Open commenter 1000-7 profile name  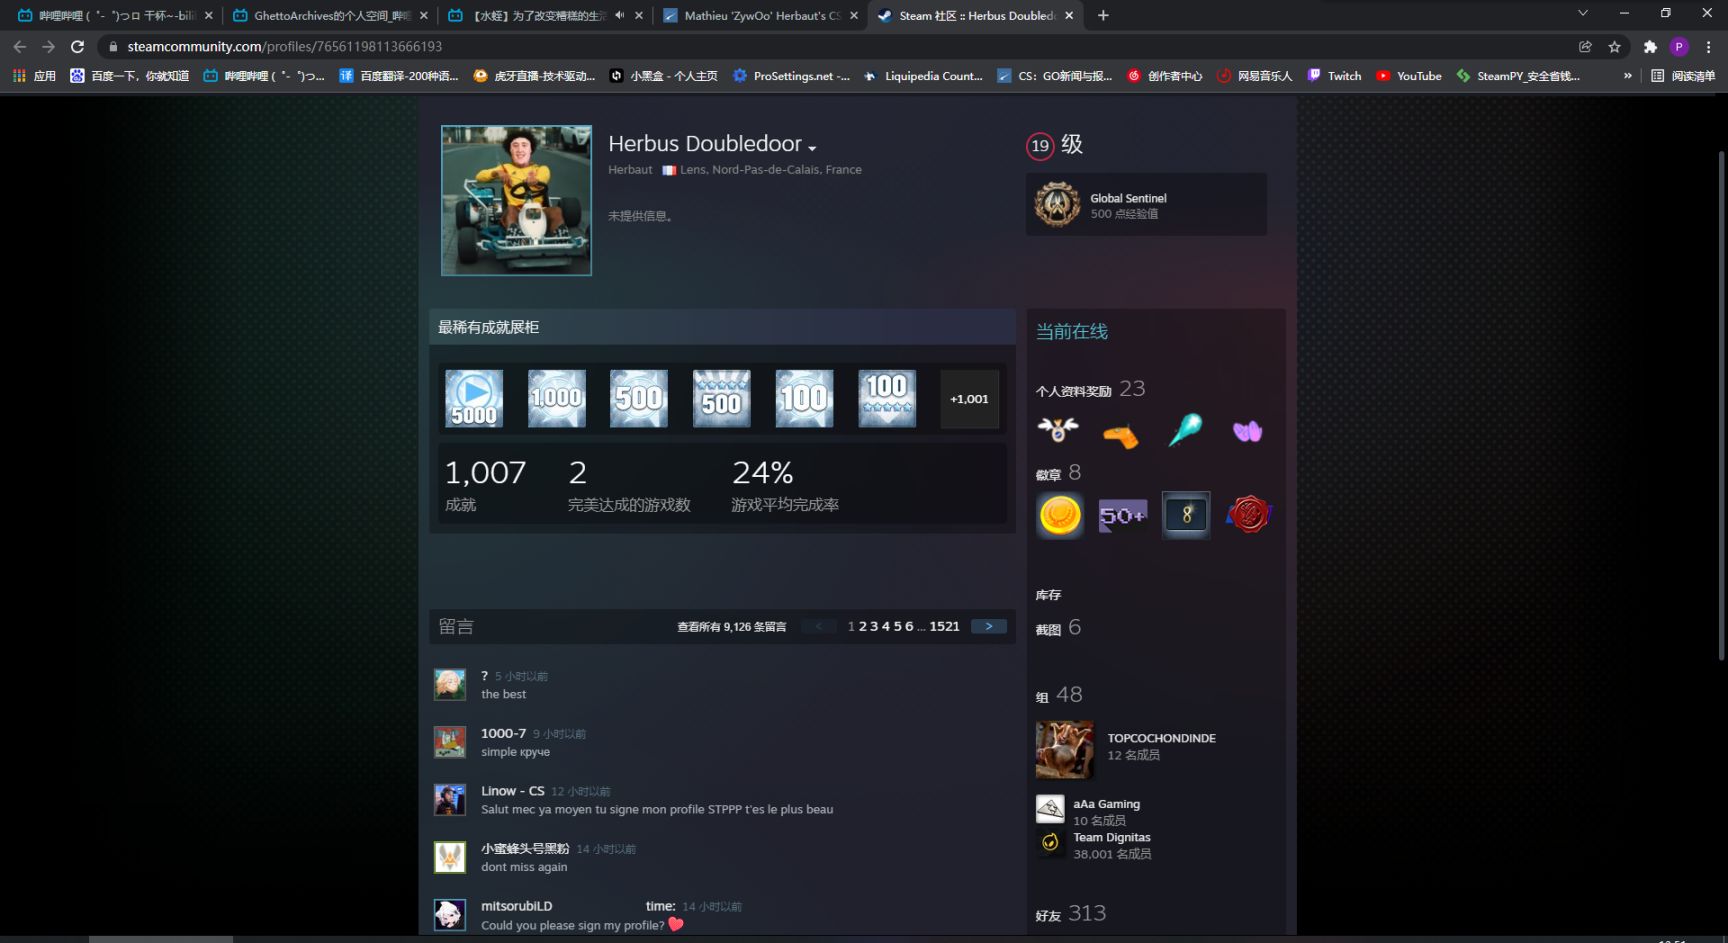click(x=503, y=733)
